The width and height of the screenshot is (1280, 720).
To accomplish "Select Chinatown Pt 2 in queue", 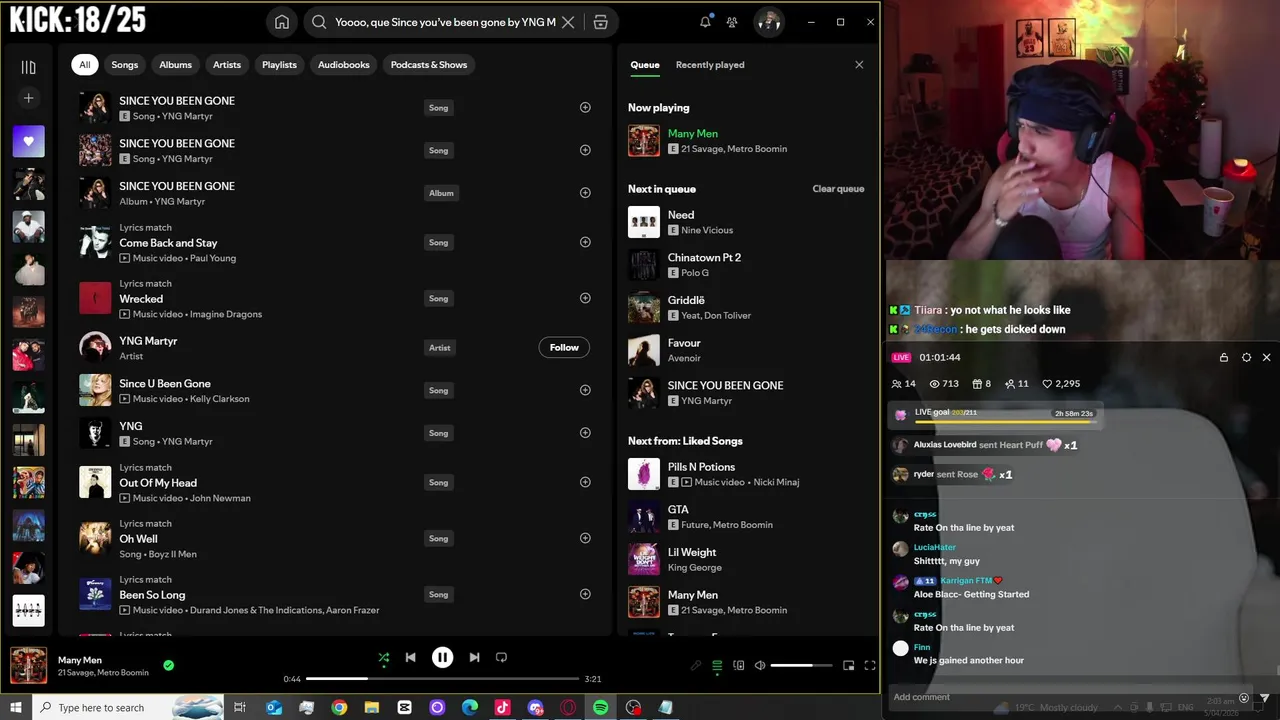I will (x=746, y=265).
